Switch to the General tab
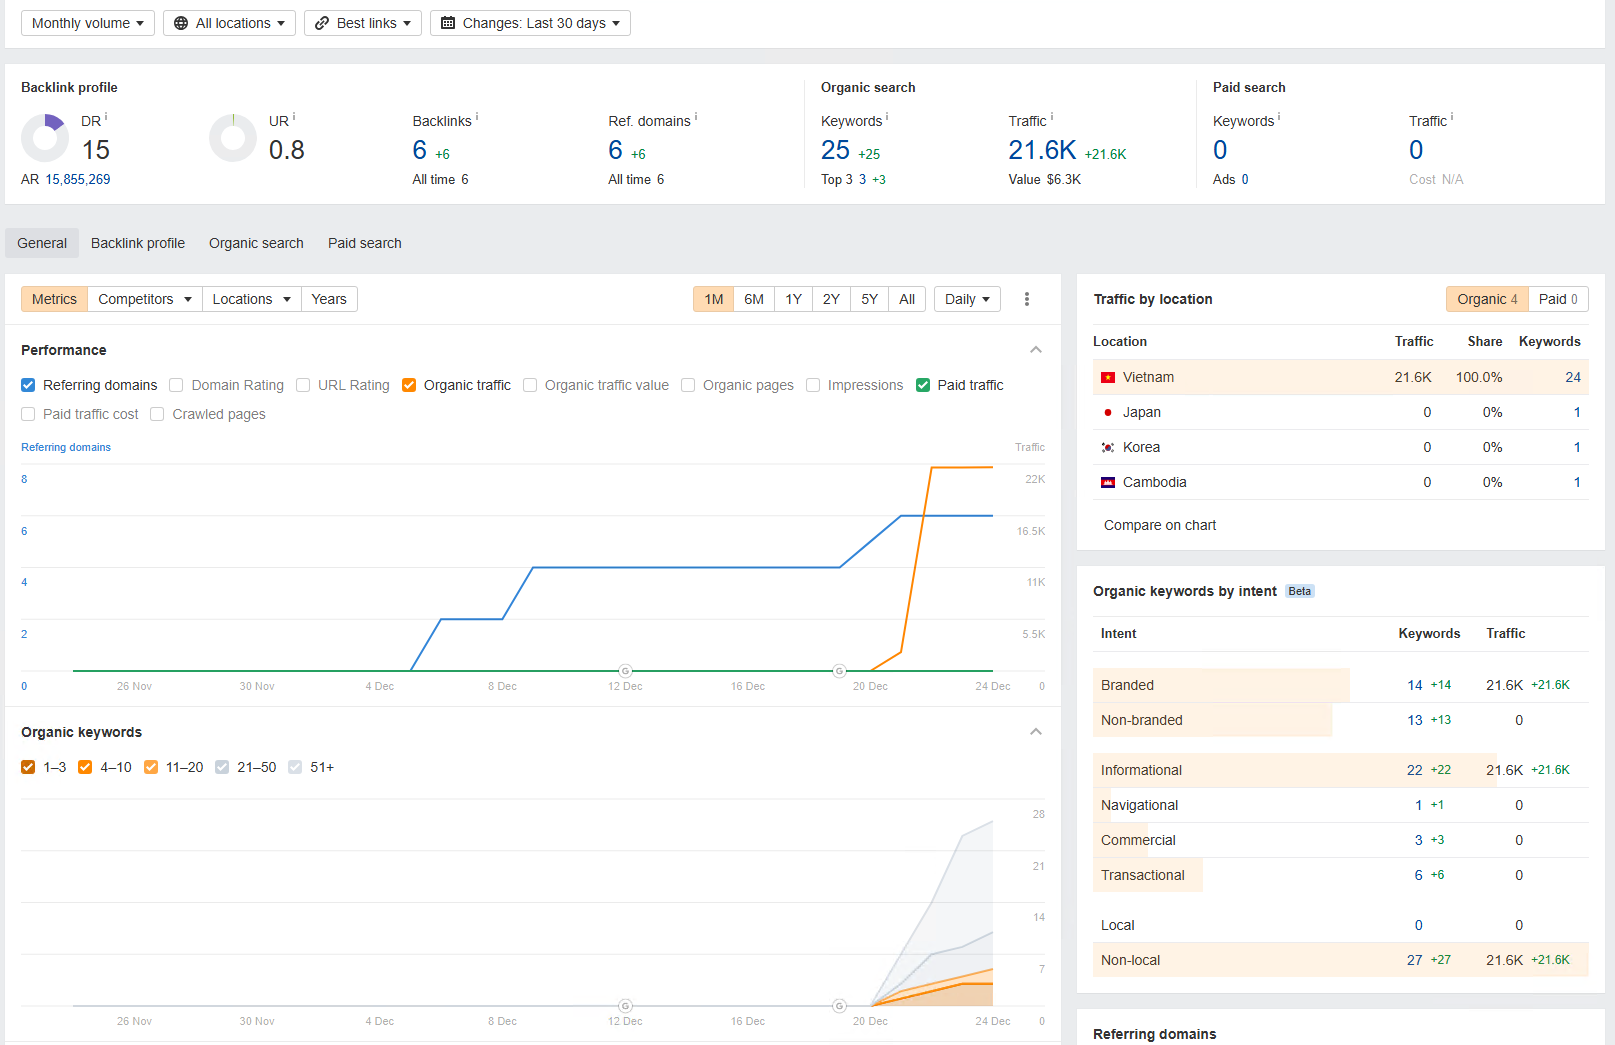The image size is (1615, 1045). coord(42,243)
